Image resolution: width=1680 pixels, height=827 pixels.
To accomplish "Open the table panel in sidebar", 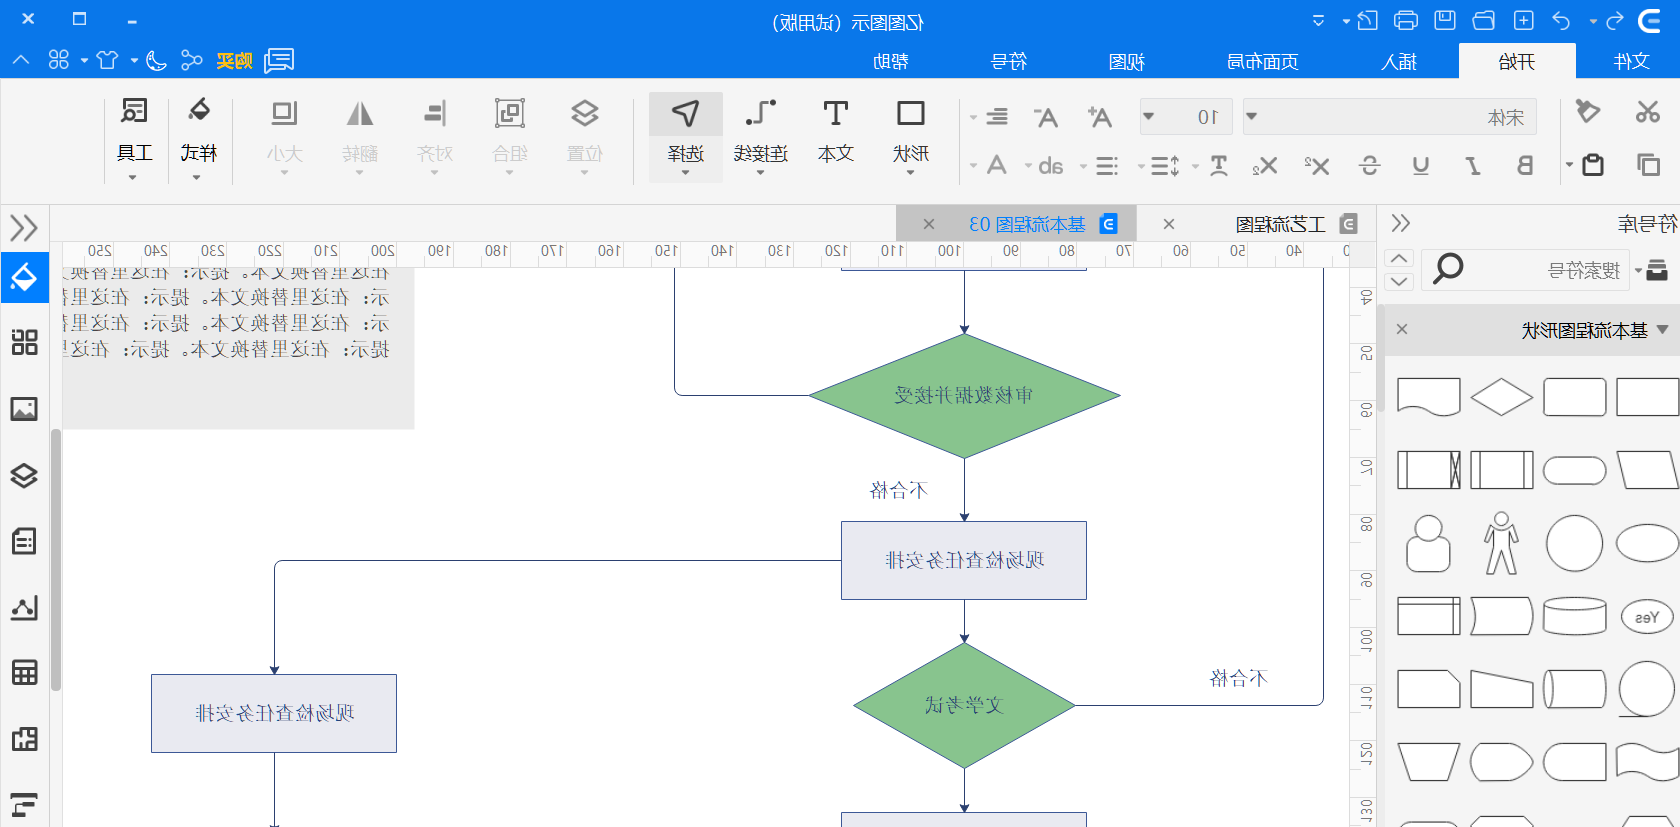I will (24, 673).
